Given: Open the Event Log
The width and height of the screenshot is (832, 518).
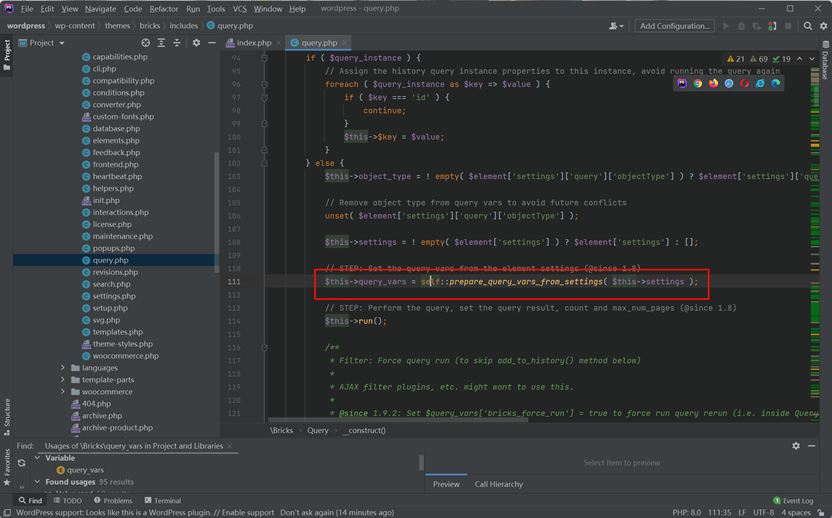Looking at the screenshot, I should [x=793, y=501].
